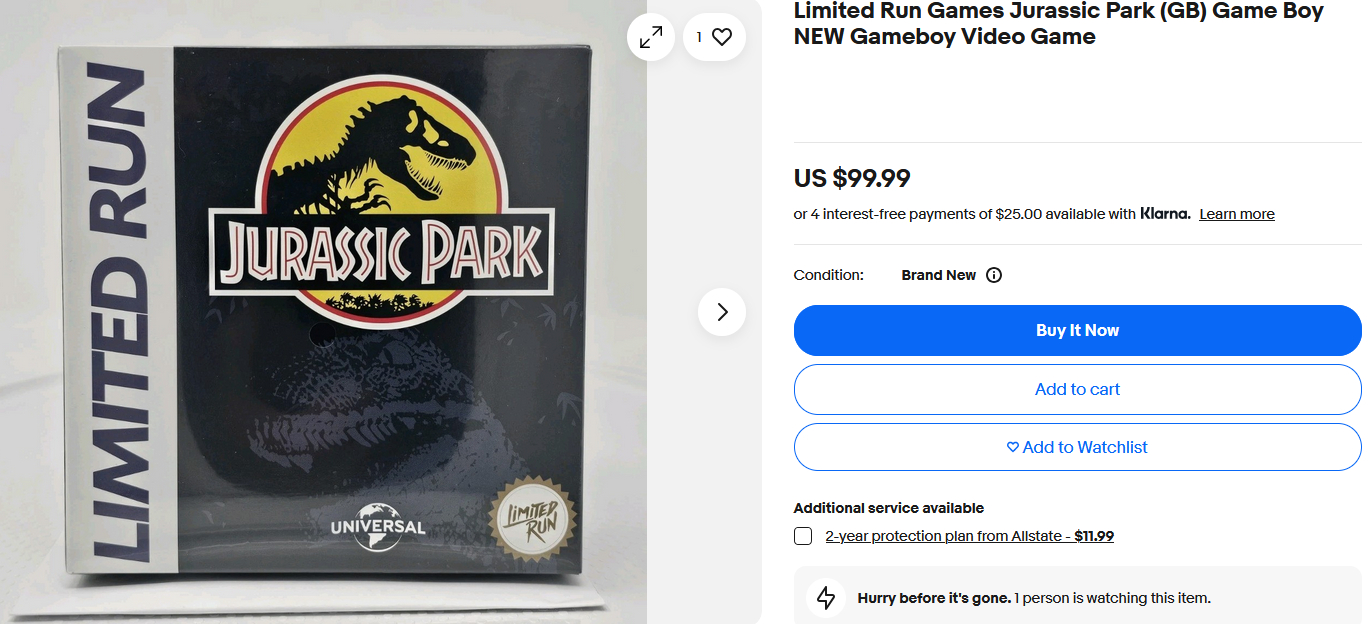The image size is (1370, 624).
Task: Click the Klarna logo
Action: [1165, 213]
